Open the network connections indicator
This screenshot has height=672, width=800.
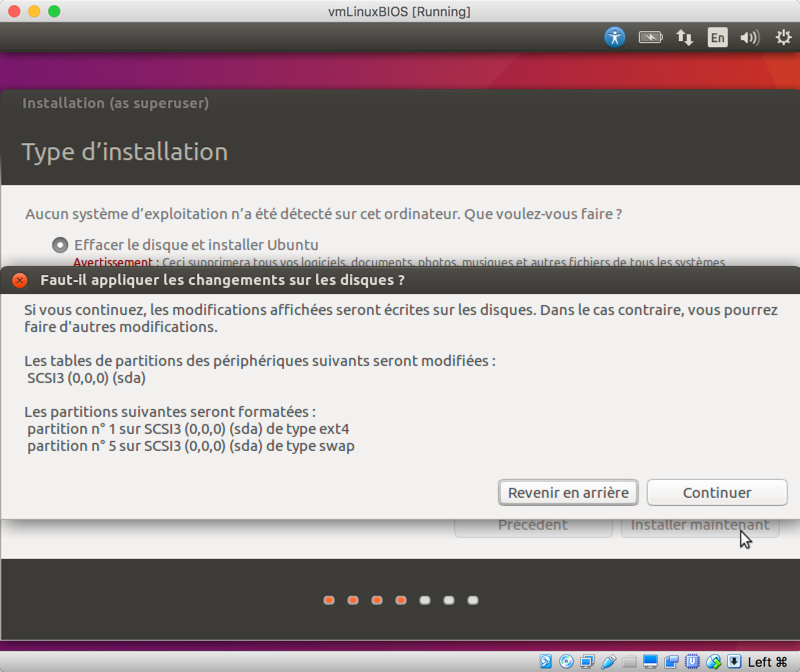click(685, 37)
